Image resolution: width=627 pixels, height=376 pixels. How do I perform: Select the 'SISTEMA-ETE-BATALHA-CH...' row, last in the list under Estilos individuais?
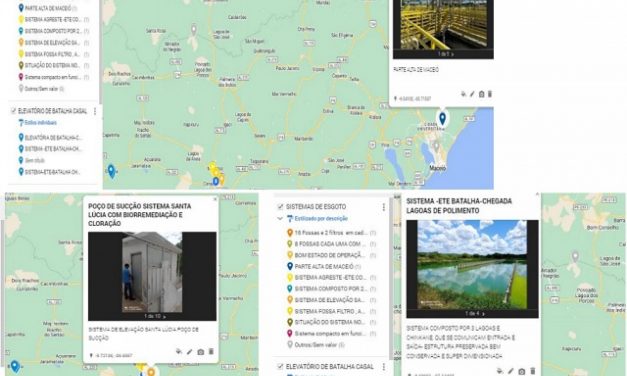[50, 172]
